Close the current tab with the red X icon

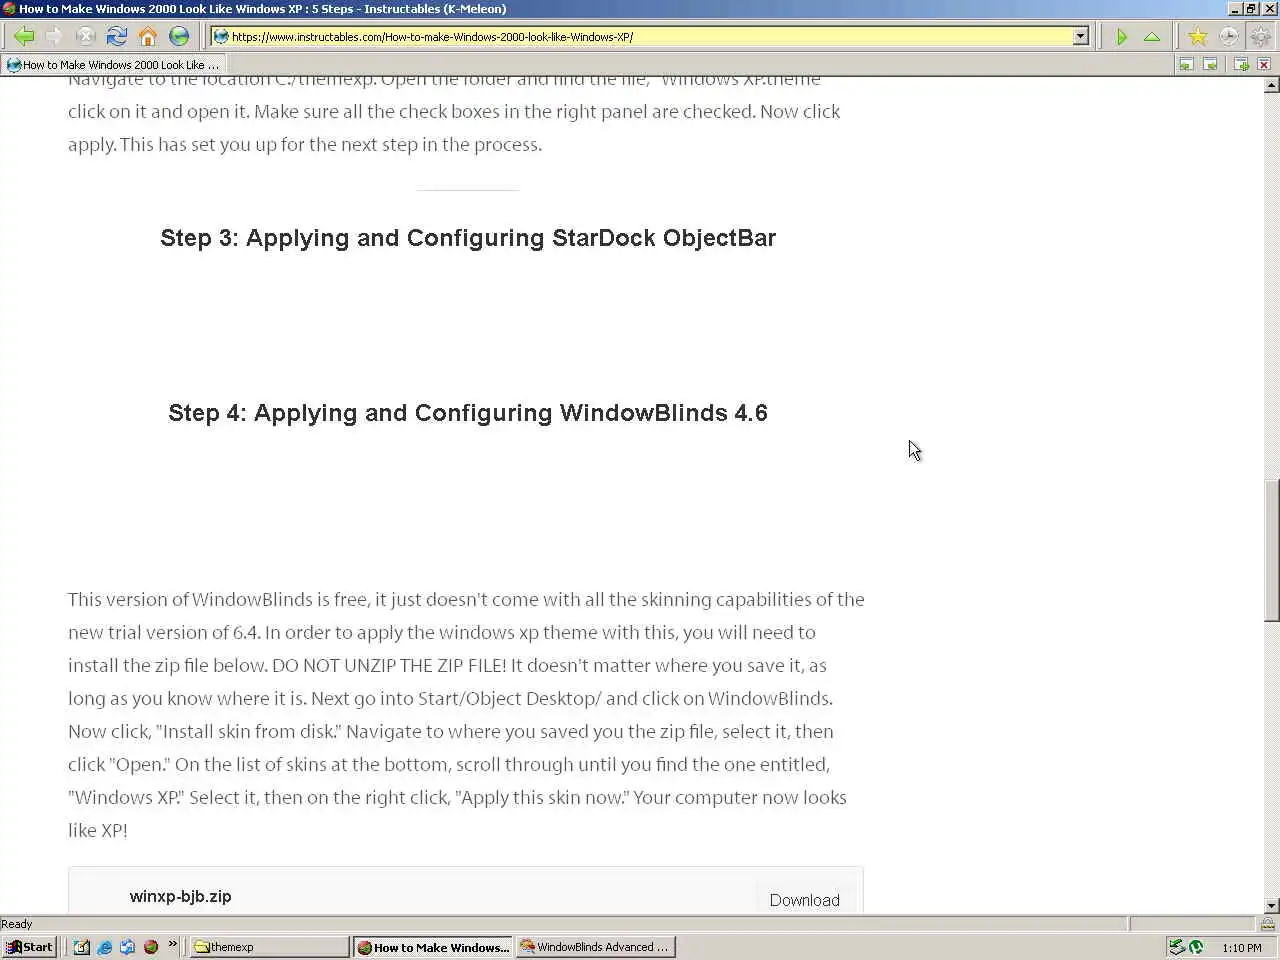[1264, 64]
